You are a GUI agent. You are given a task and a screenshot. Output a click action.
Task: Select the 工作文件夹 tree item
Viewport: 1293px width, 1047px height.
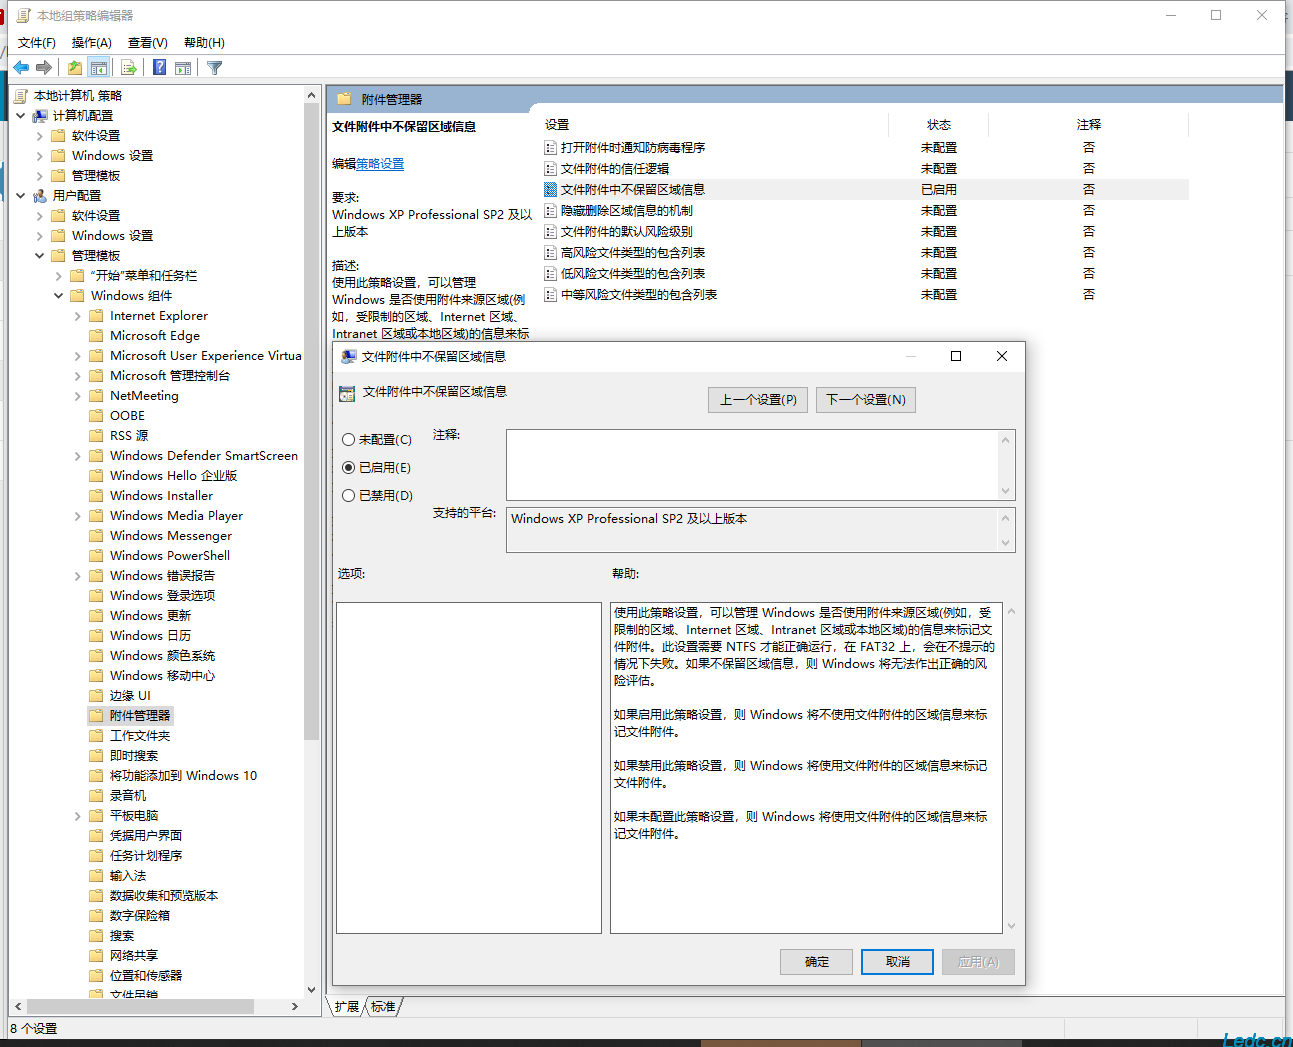tap(140, 736)
